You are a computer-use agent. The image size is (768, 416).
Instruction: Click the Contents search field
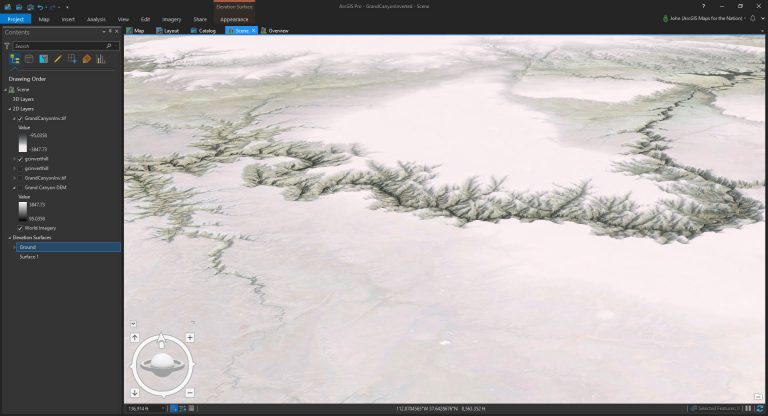pyautogui.click(x=60, y=46)
